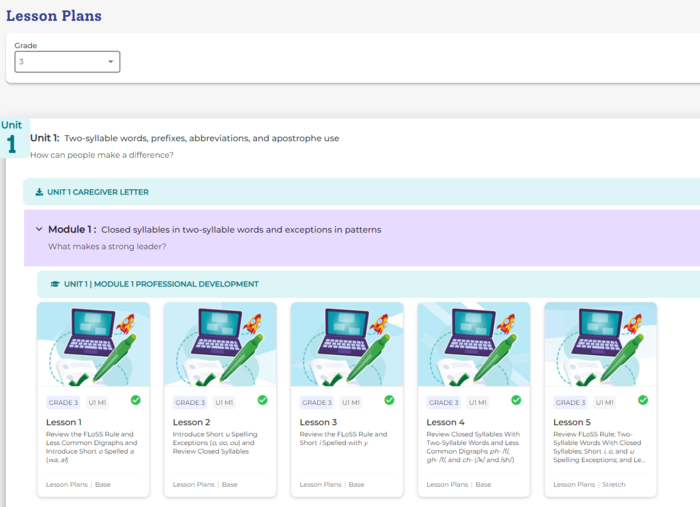Open Unit 1 Module 1 Professional Development
Image resolution: width=700 pixels, height=507 pixels.
(x=161, y=284)
